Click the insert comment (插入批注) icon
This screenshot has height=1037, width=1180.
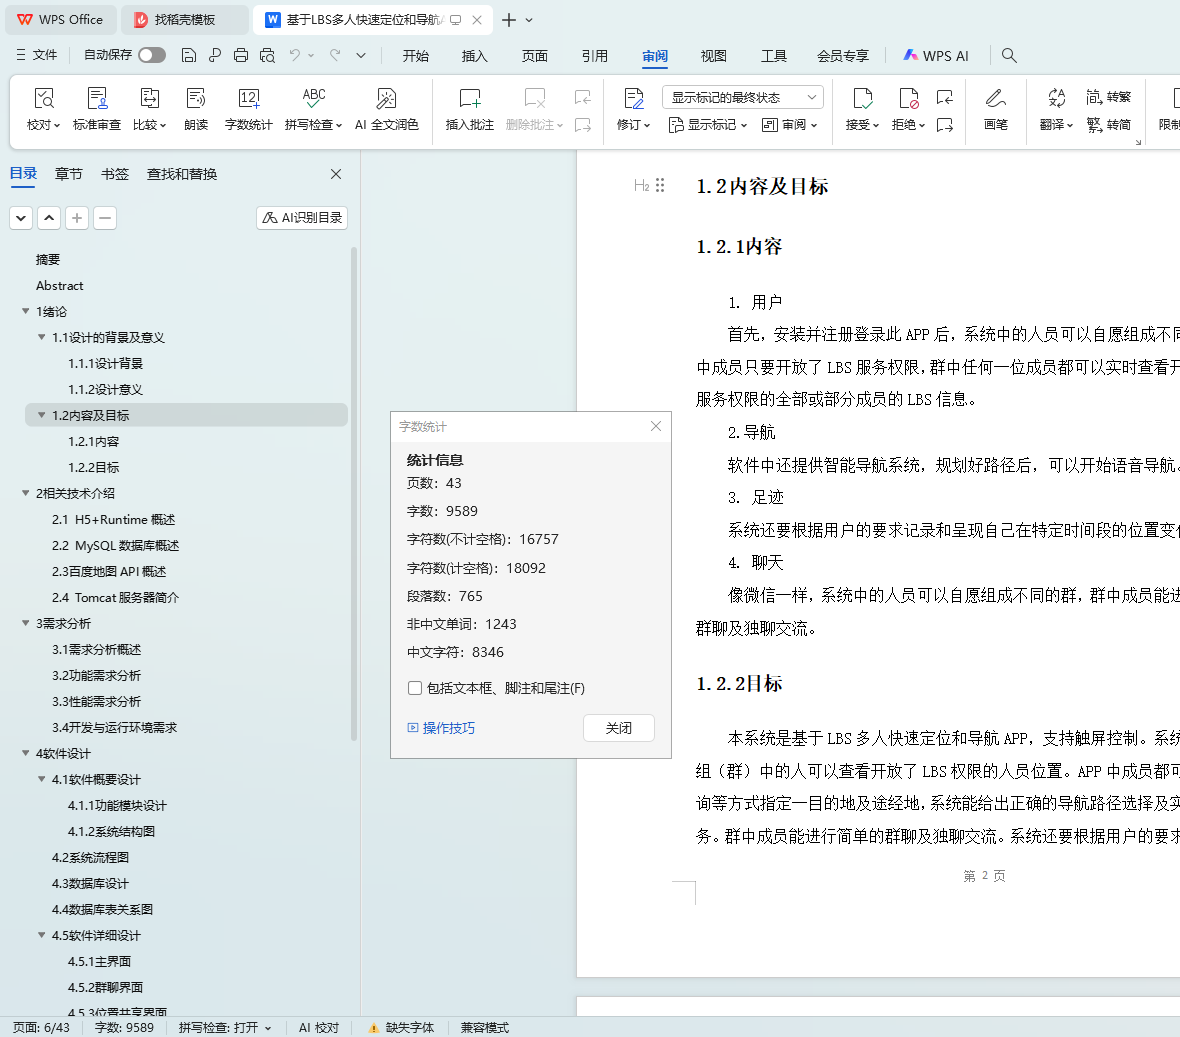tap(469, 99)
